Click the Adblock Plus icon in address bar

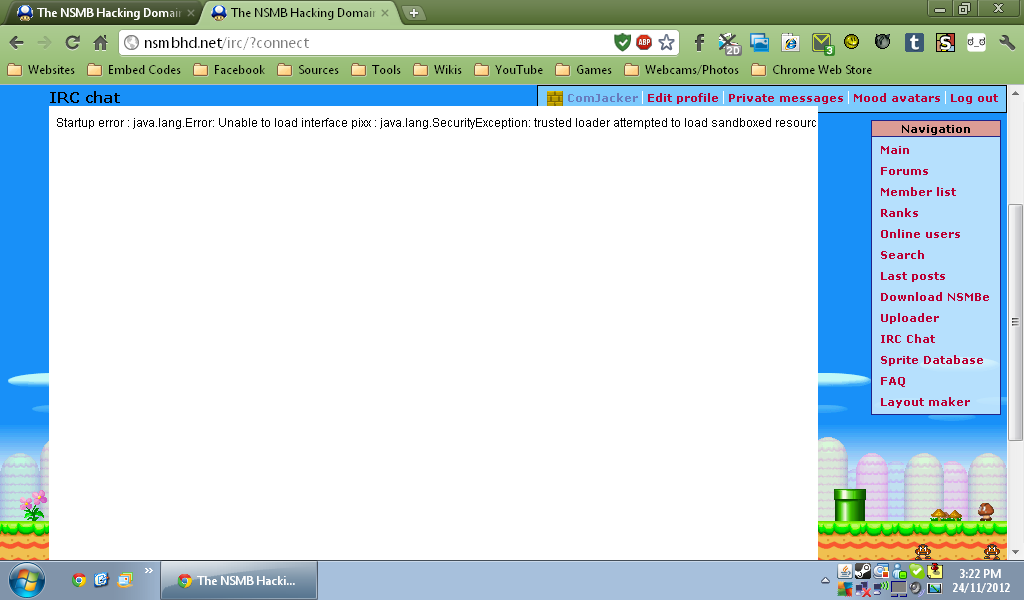644,42
